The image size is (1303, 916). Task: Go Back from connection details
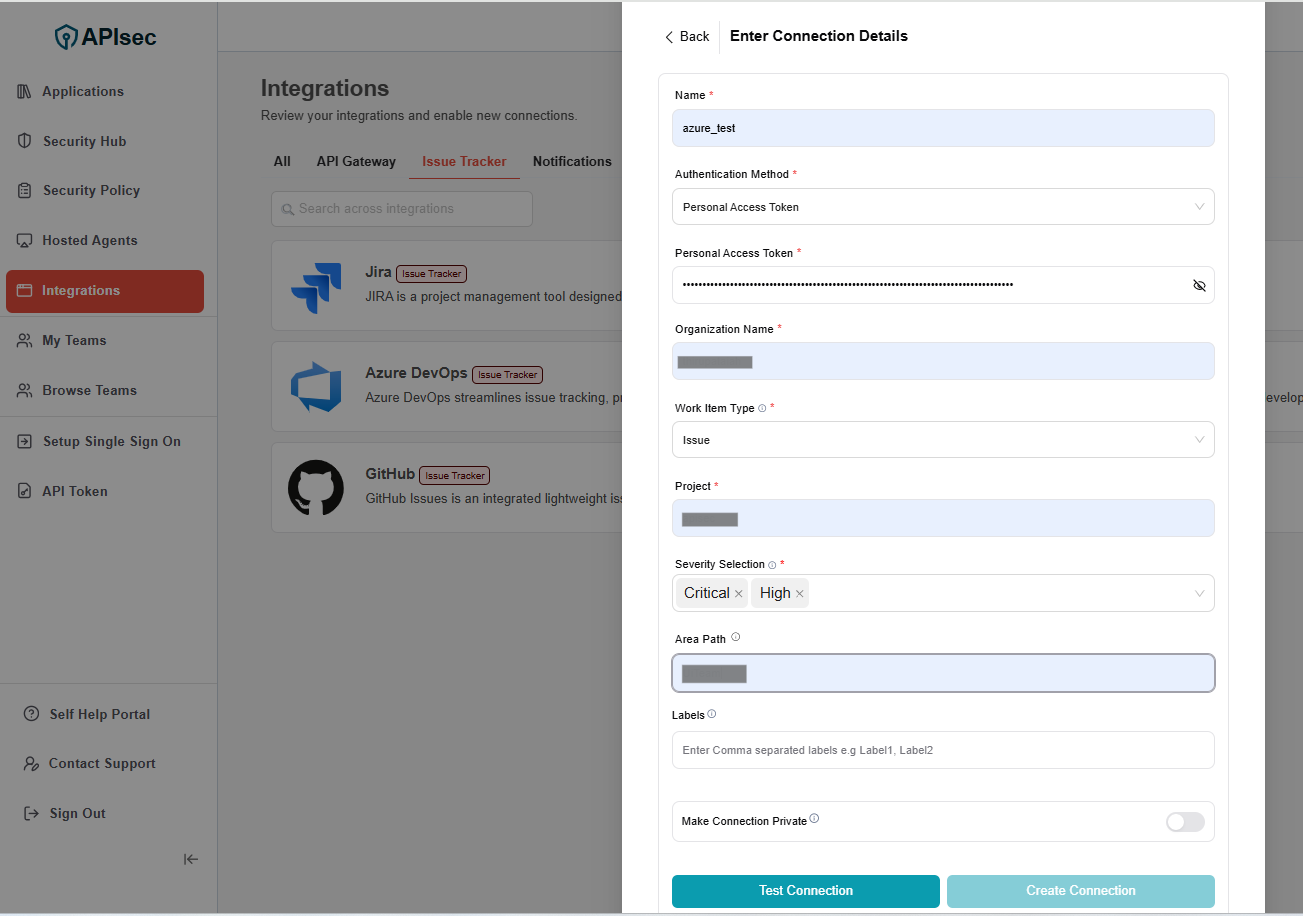point(687,37)
